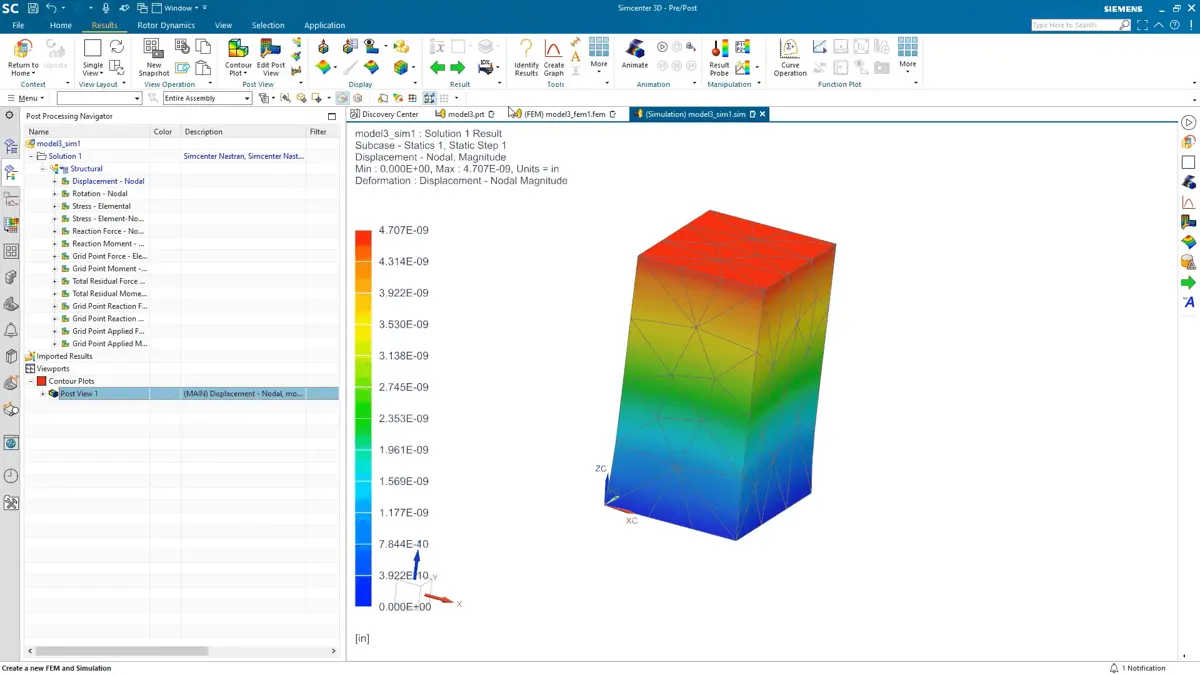Click the legend max value 4.707E-09
This screenshot has height=675, width=1200.
(x=404, y=230)
